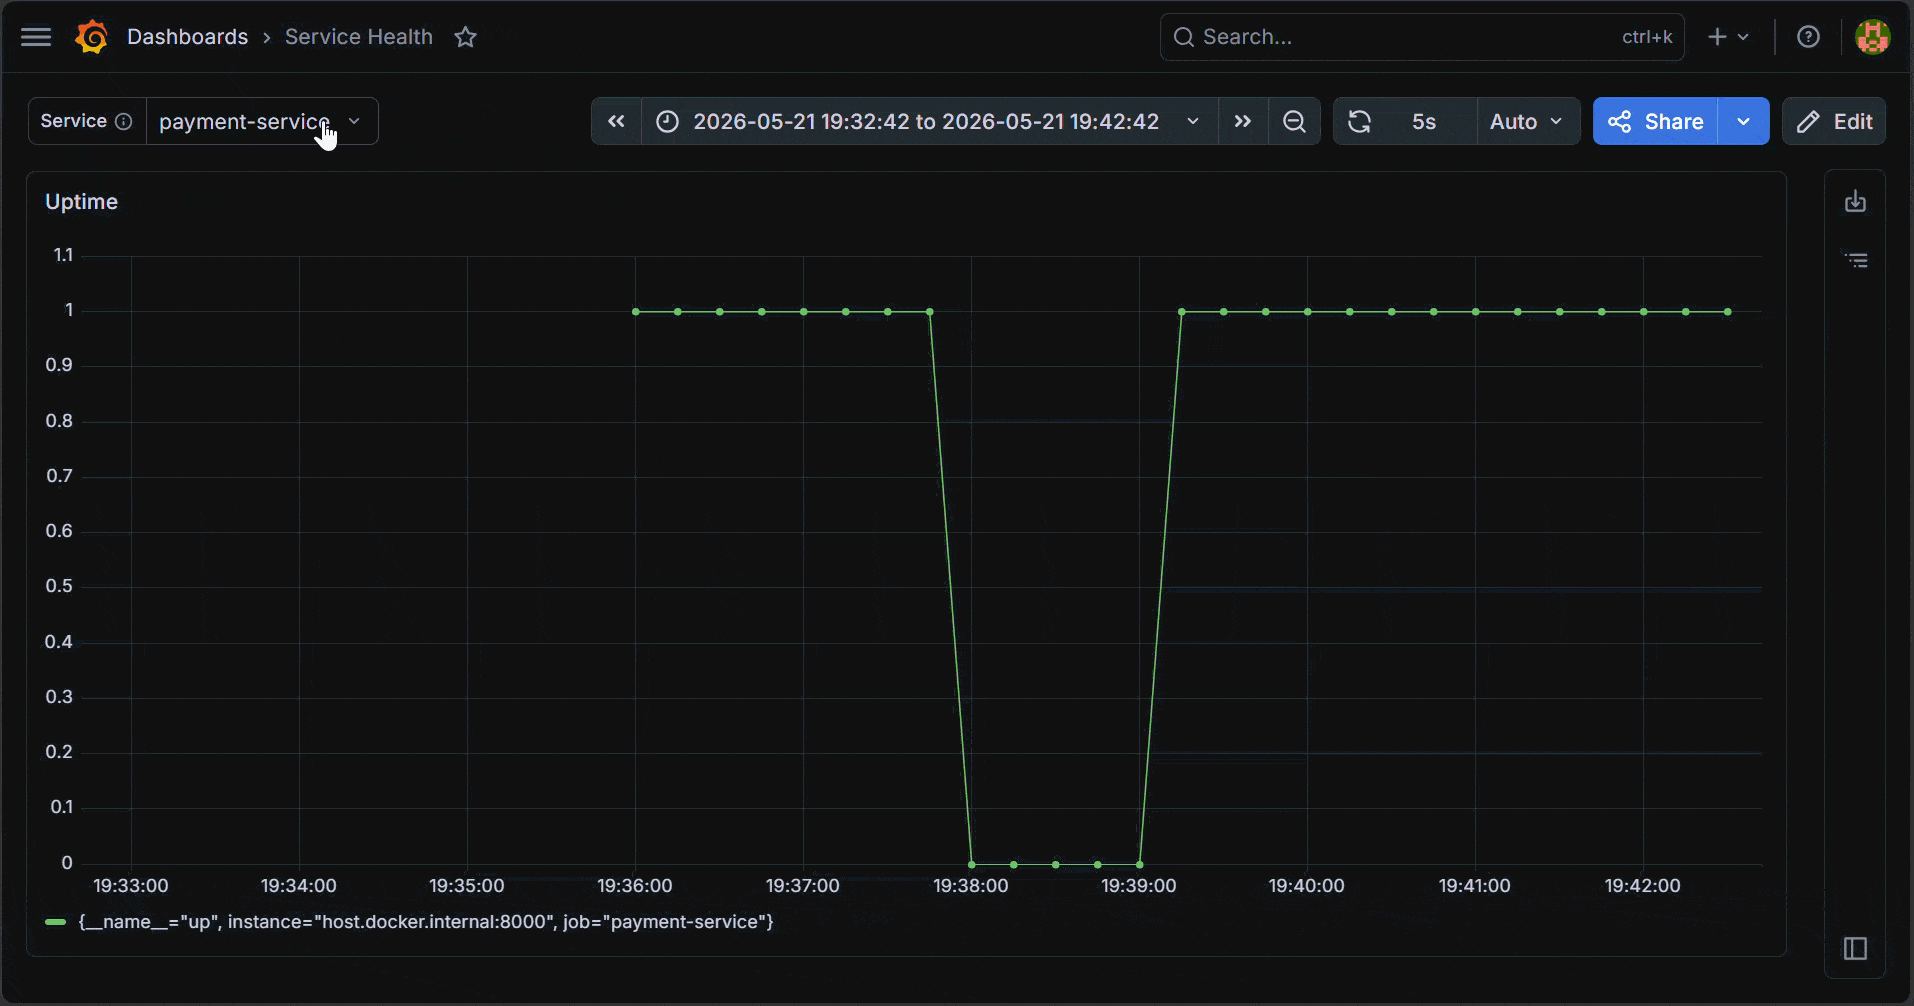This screenshot has width=1914, height=1006.
Task: Shift time range forward with double-right arrows
Action: point(1243,121)
